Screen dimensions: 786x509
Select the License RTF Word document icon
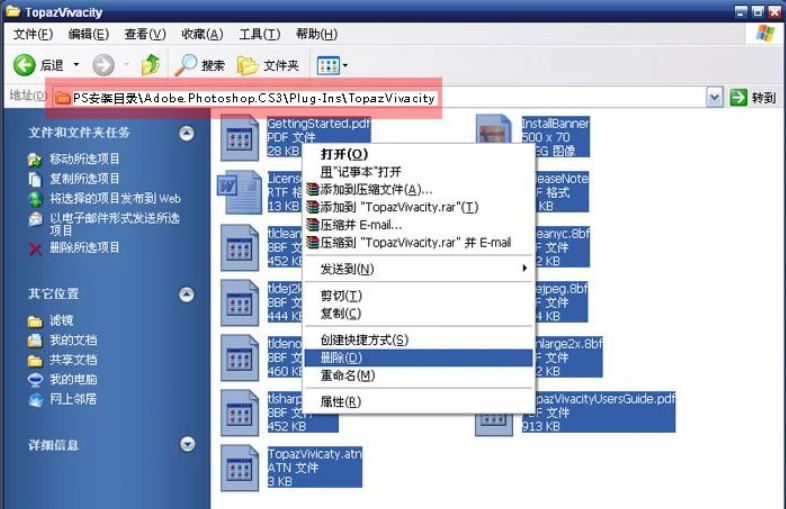tap(240, 193)
